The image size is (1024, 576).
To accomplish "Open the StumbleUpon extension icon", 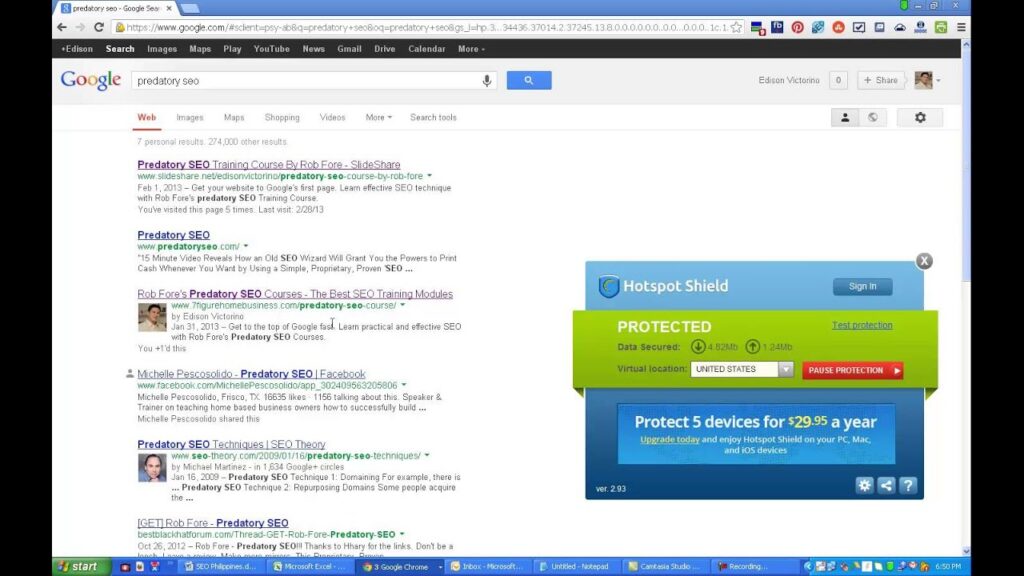I will coord(839,27).
